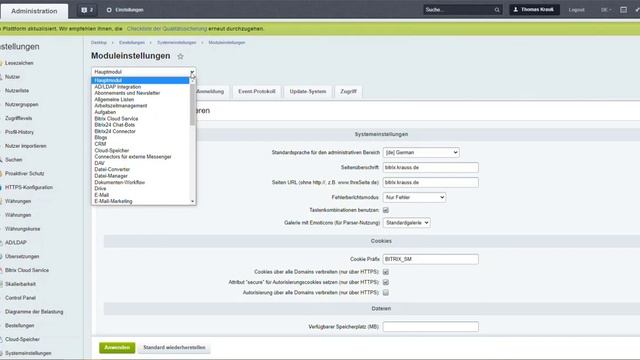Image resolution: width=640 pixels, height=360 pixels.
Task: Click Verfügbarer Speicherplatz (MB) input field
Action: (431, 327)
